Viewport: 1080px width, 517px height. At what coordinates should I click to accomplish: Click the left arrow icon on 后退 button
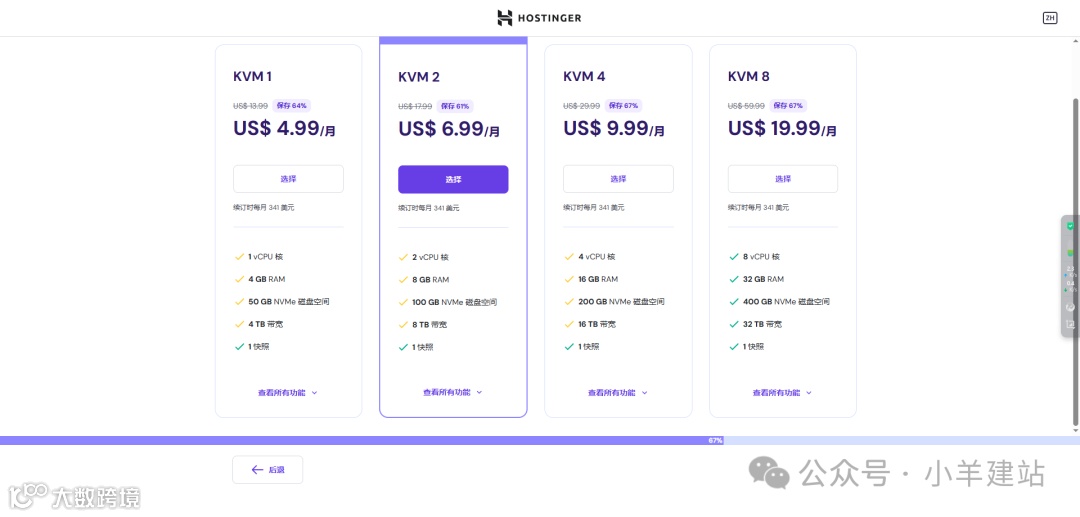[257, 469]
